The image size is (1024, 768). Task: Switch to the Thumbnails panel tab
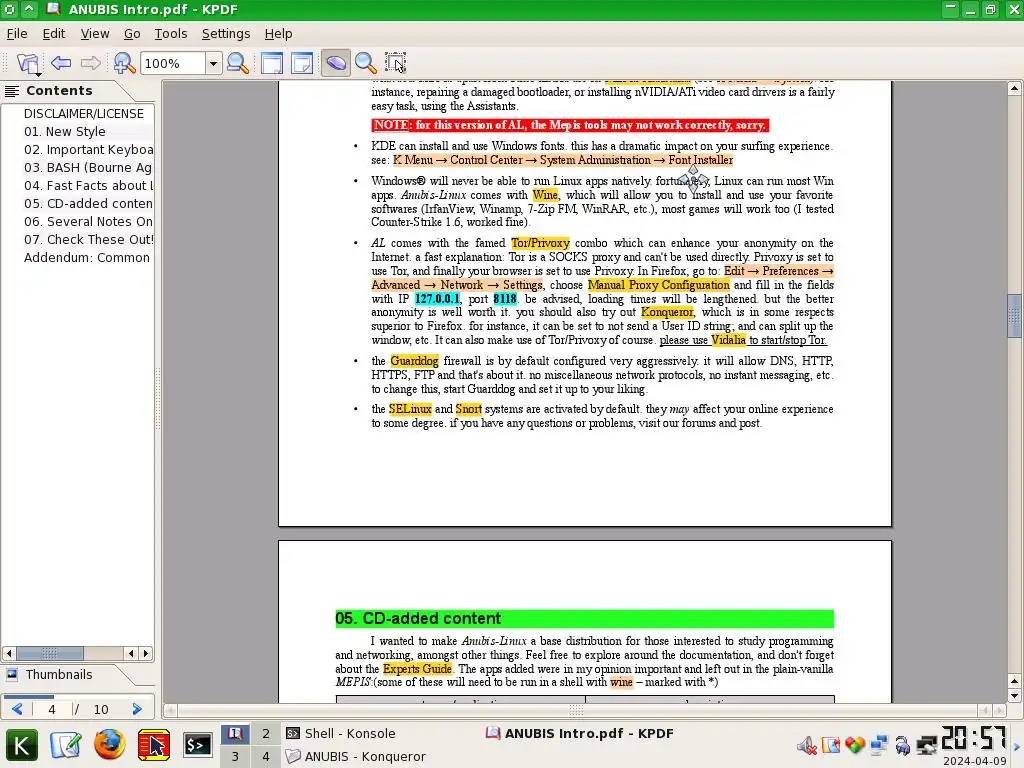59,675
